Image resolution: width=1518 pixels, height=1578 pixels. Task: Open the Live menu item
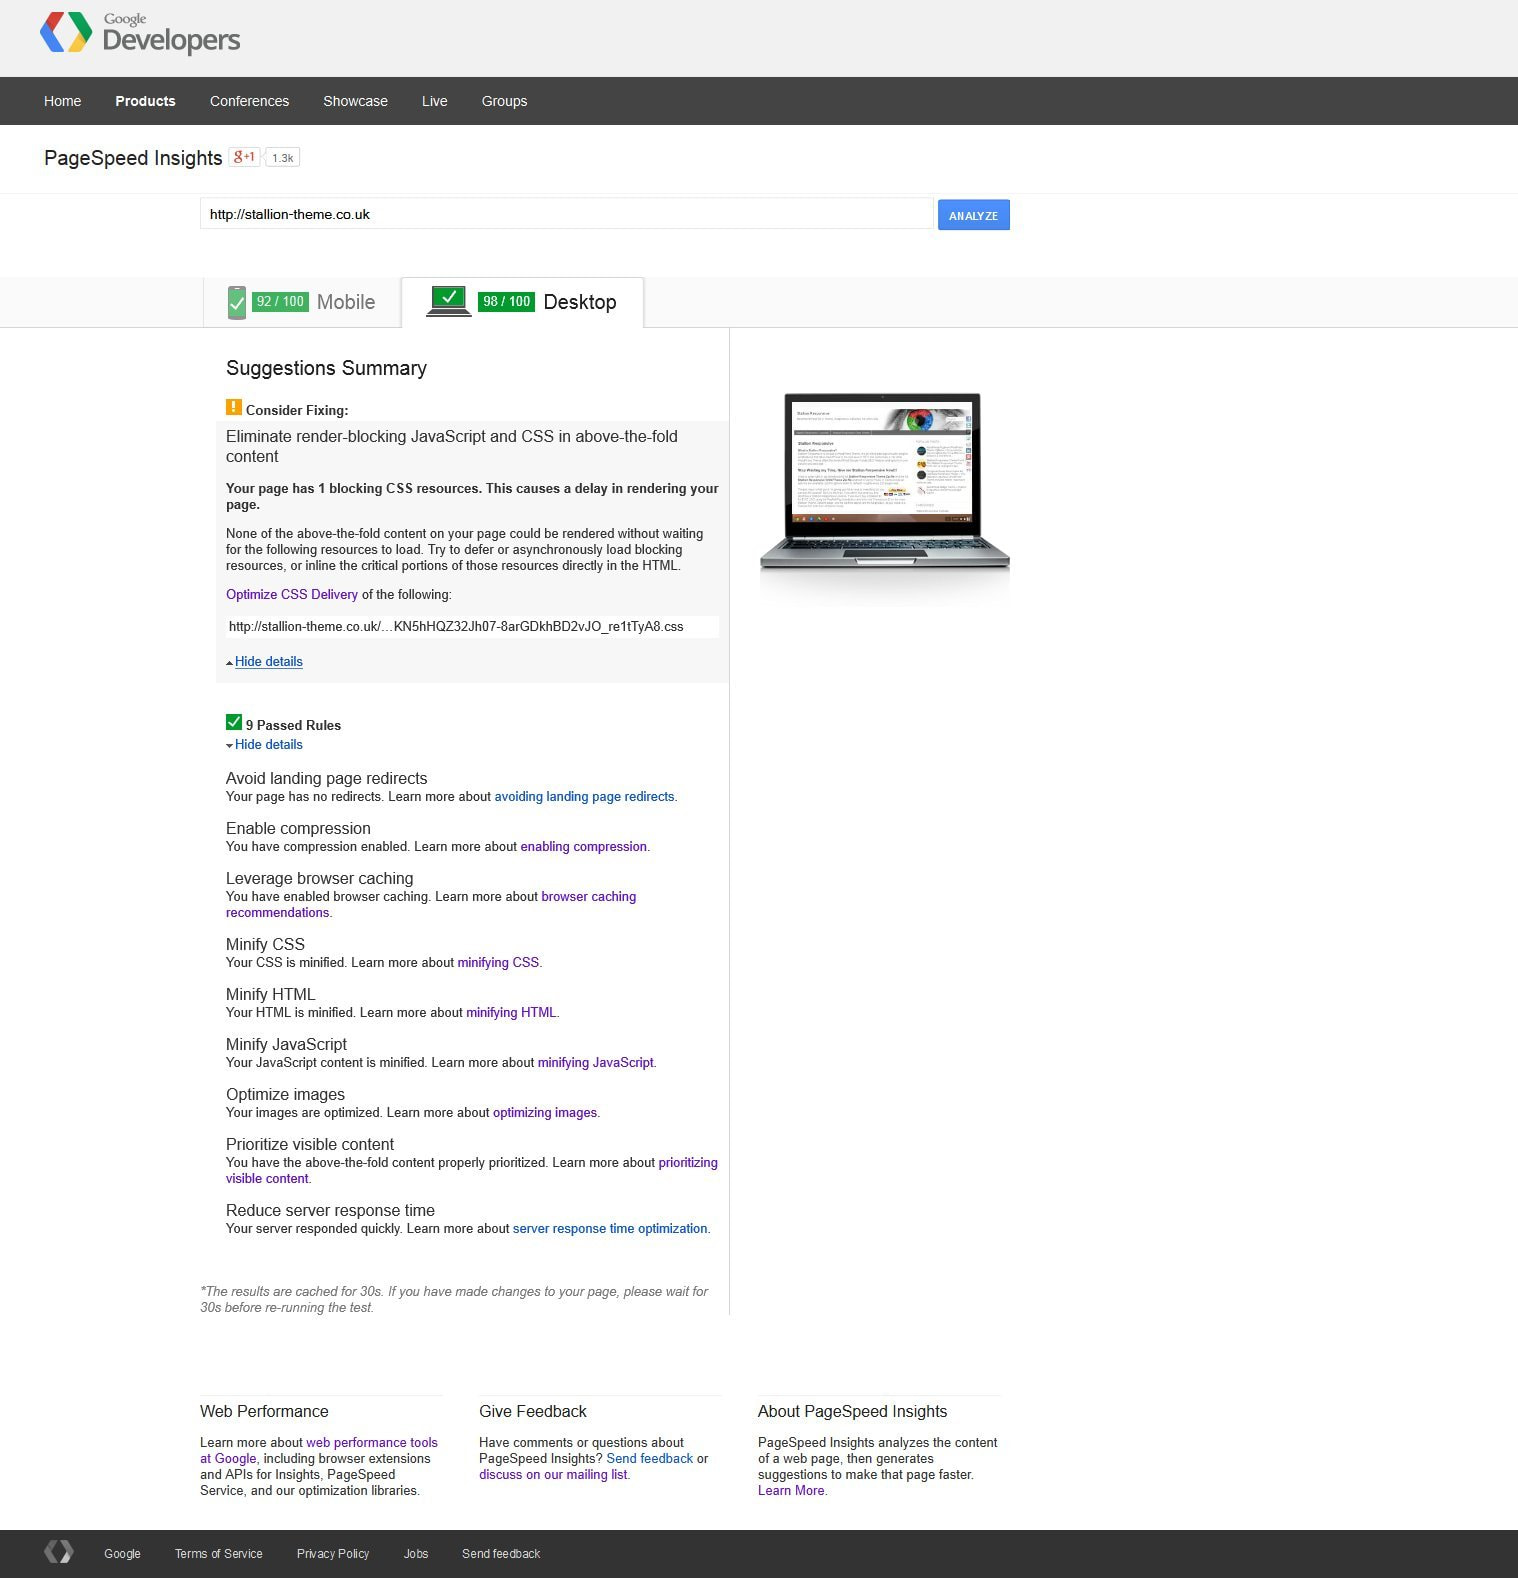click(435, 101)
